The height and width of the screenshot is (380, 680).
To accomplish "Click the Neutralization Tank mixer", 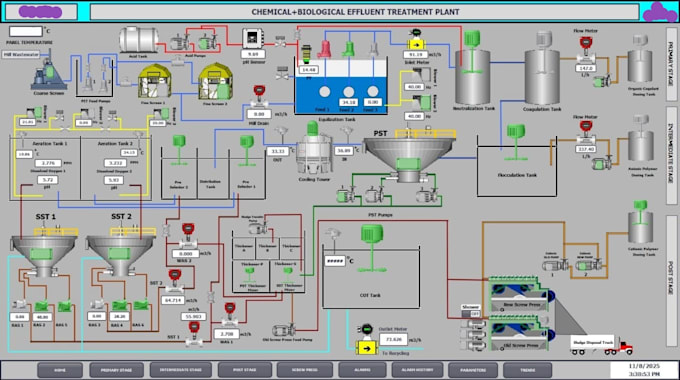I will pyautogui.click(x=472, y=52).
